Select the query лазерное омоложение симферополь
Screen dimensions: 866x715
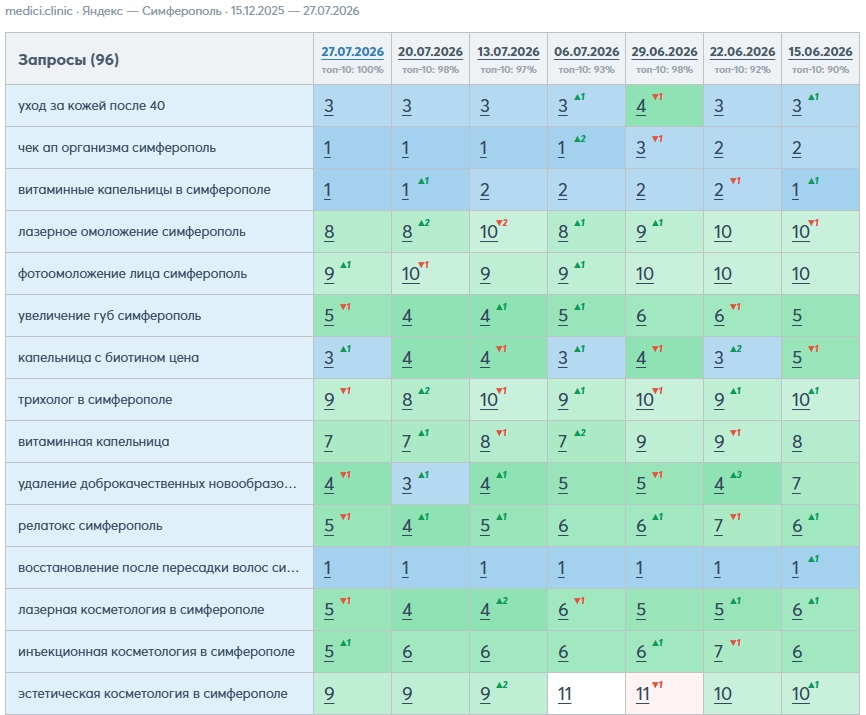coord(132,232)
